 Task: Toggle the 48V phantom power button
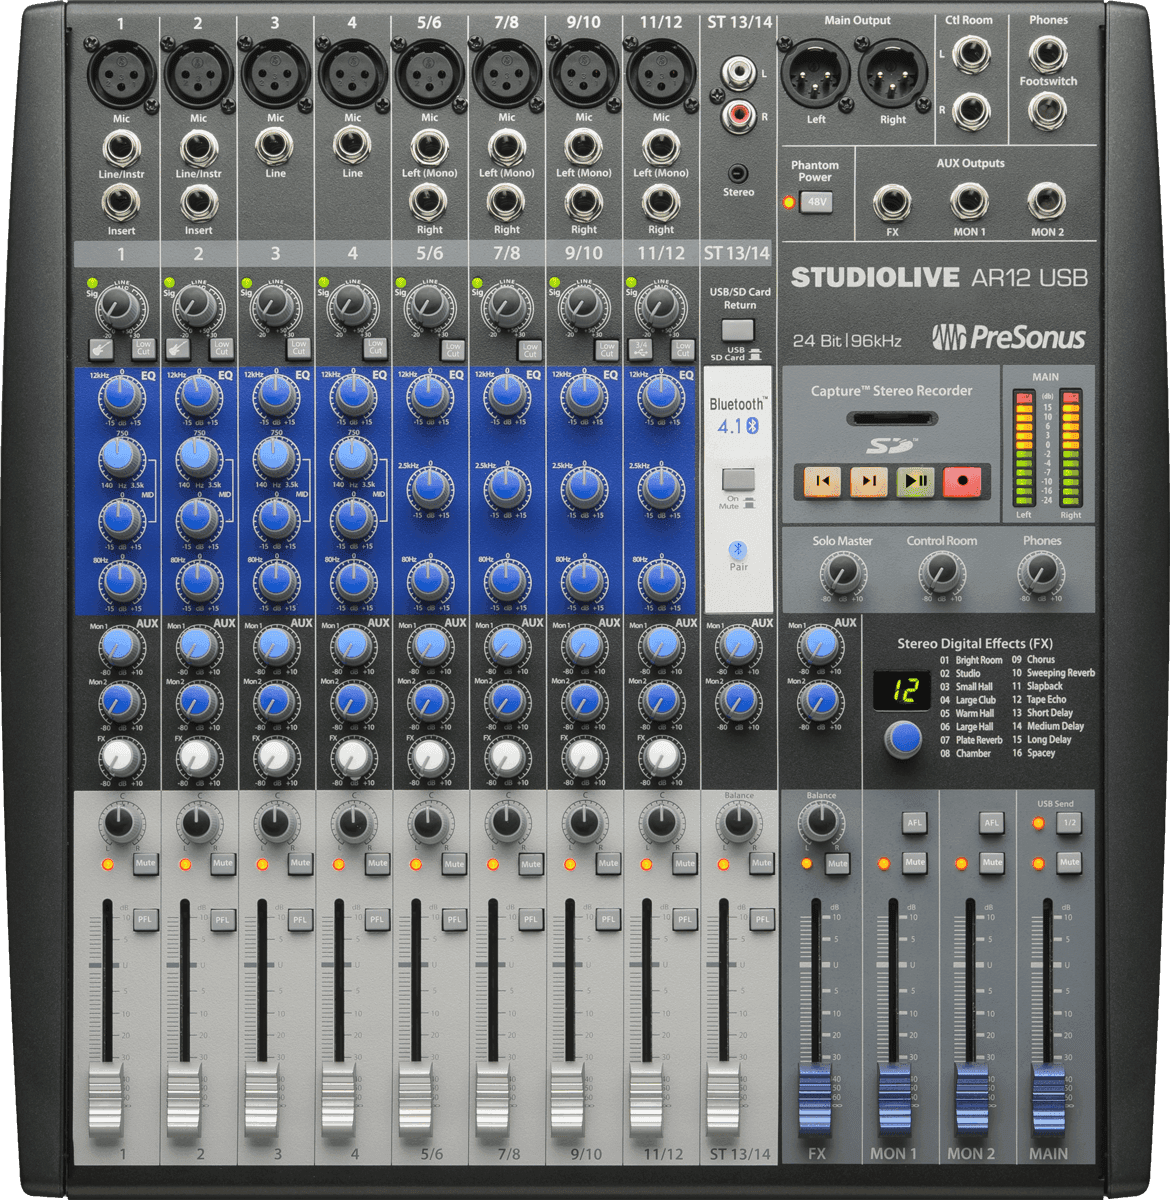[817, 202]
